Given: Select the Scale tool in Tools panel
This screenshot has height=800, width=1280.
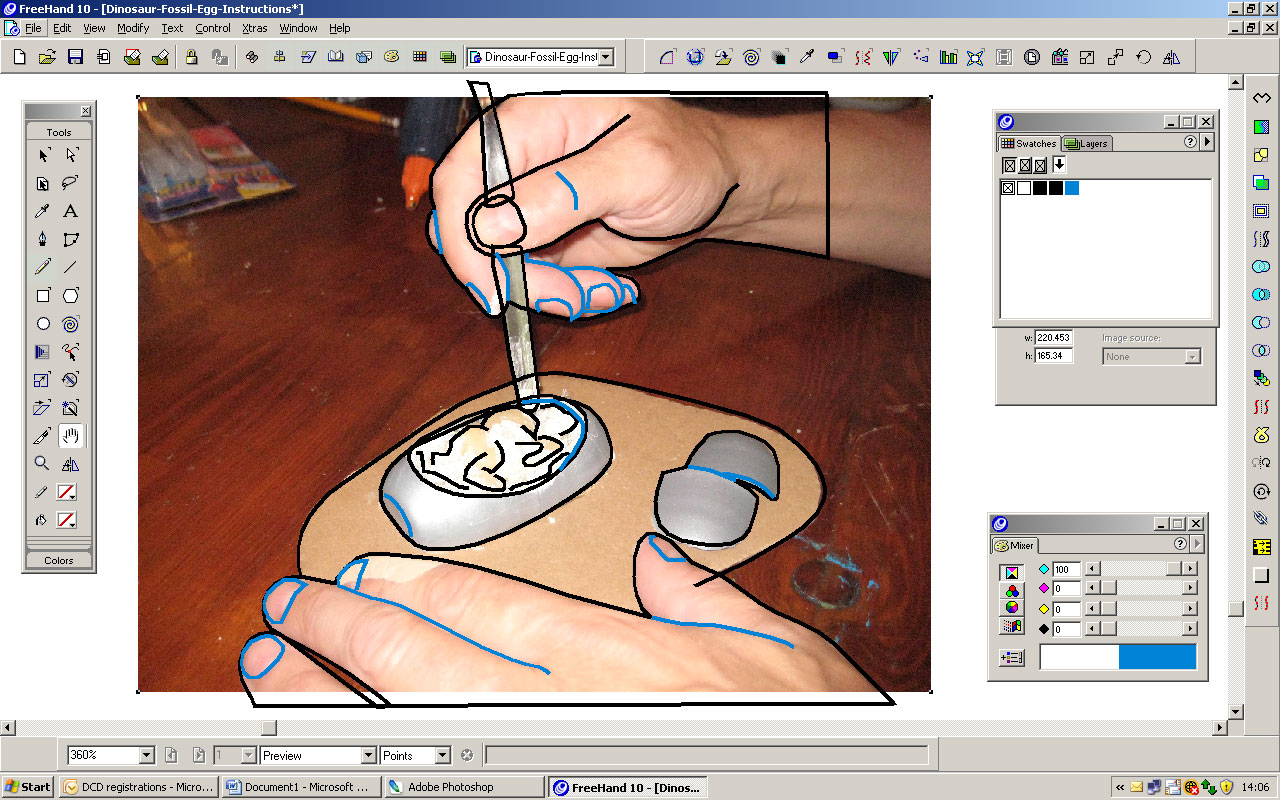Looking at the screenshot, I should [x=43, y=379].
